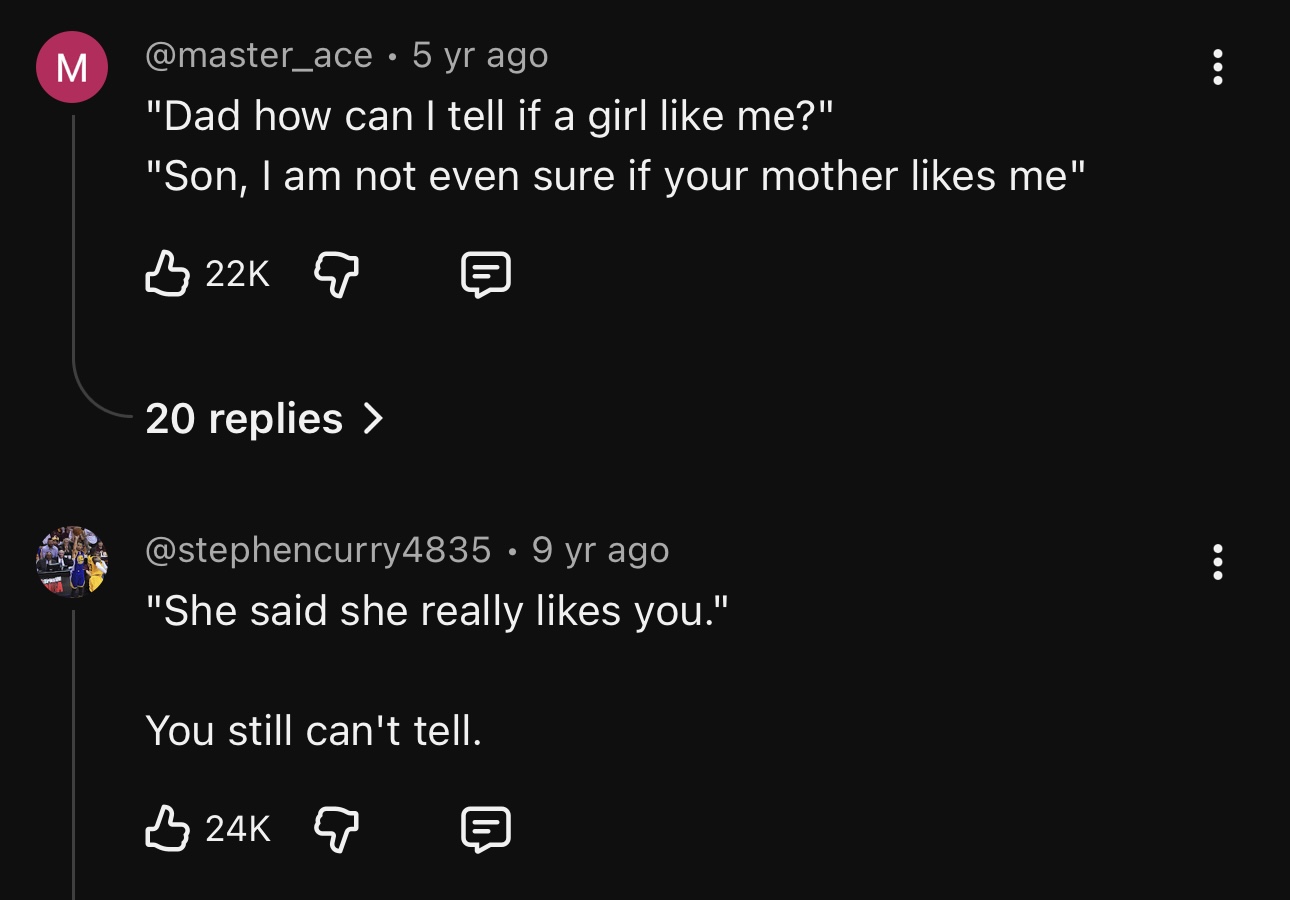This screenshot has width=1290, height=900.
Task: Click the @stephencurry4835 username
Action: click(x=318, y=549)
